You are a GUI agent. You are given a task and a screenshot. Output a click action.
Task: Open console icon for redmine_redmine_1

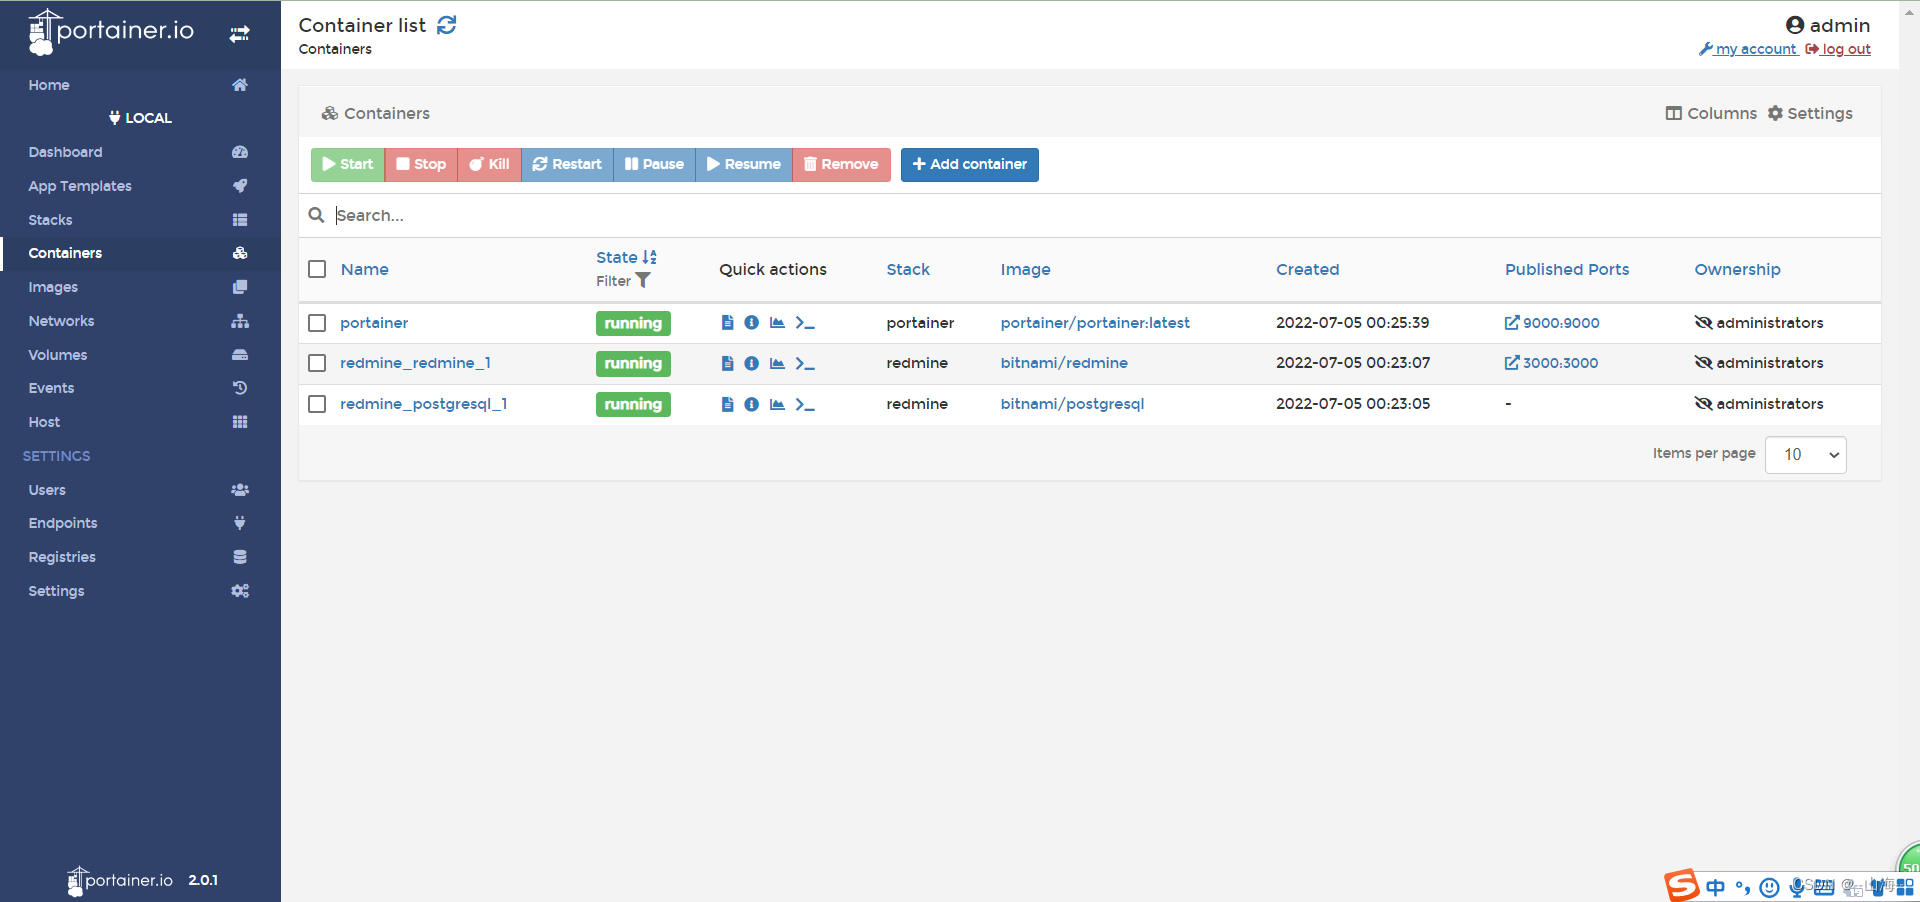pyautogui.click(x=805, y=363)
